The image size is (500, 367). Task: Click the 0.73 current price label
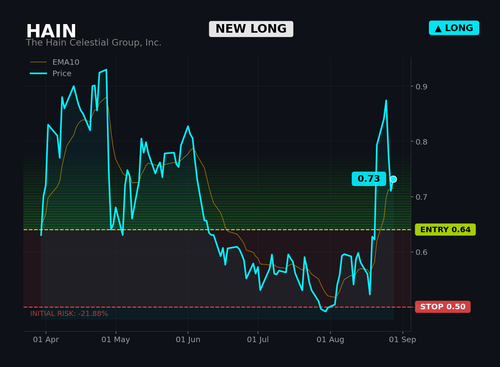coord(369,179)
